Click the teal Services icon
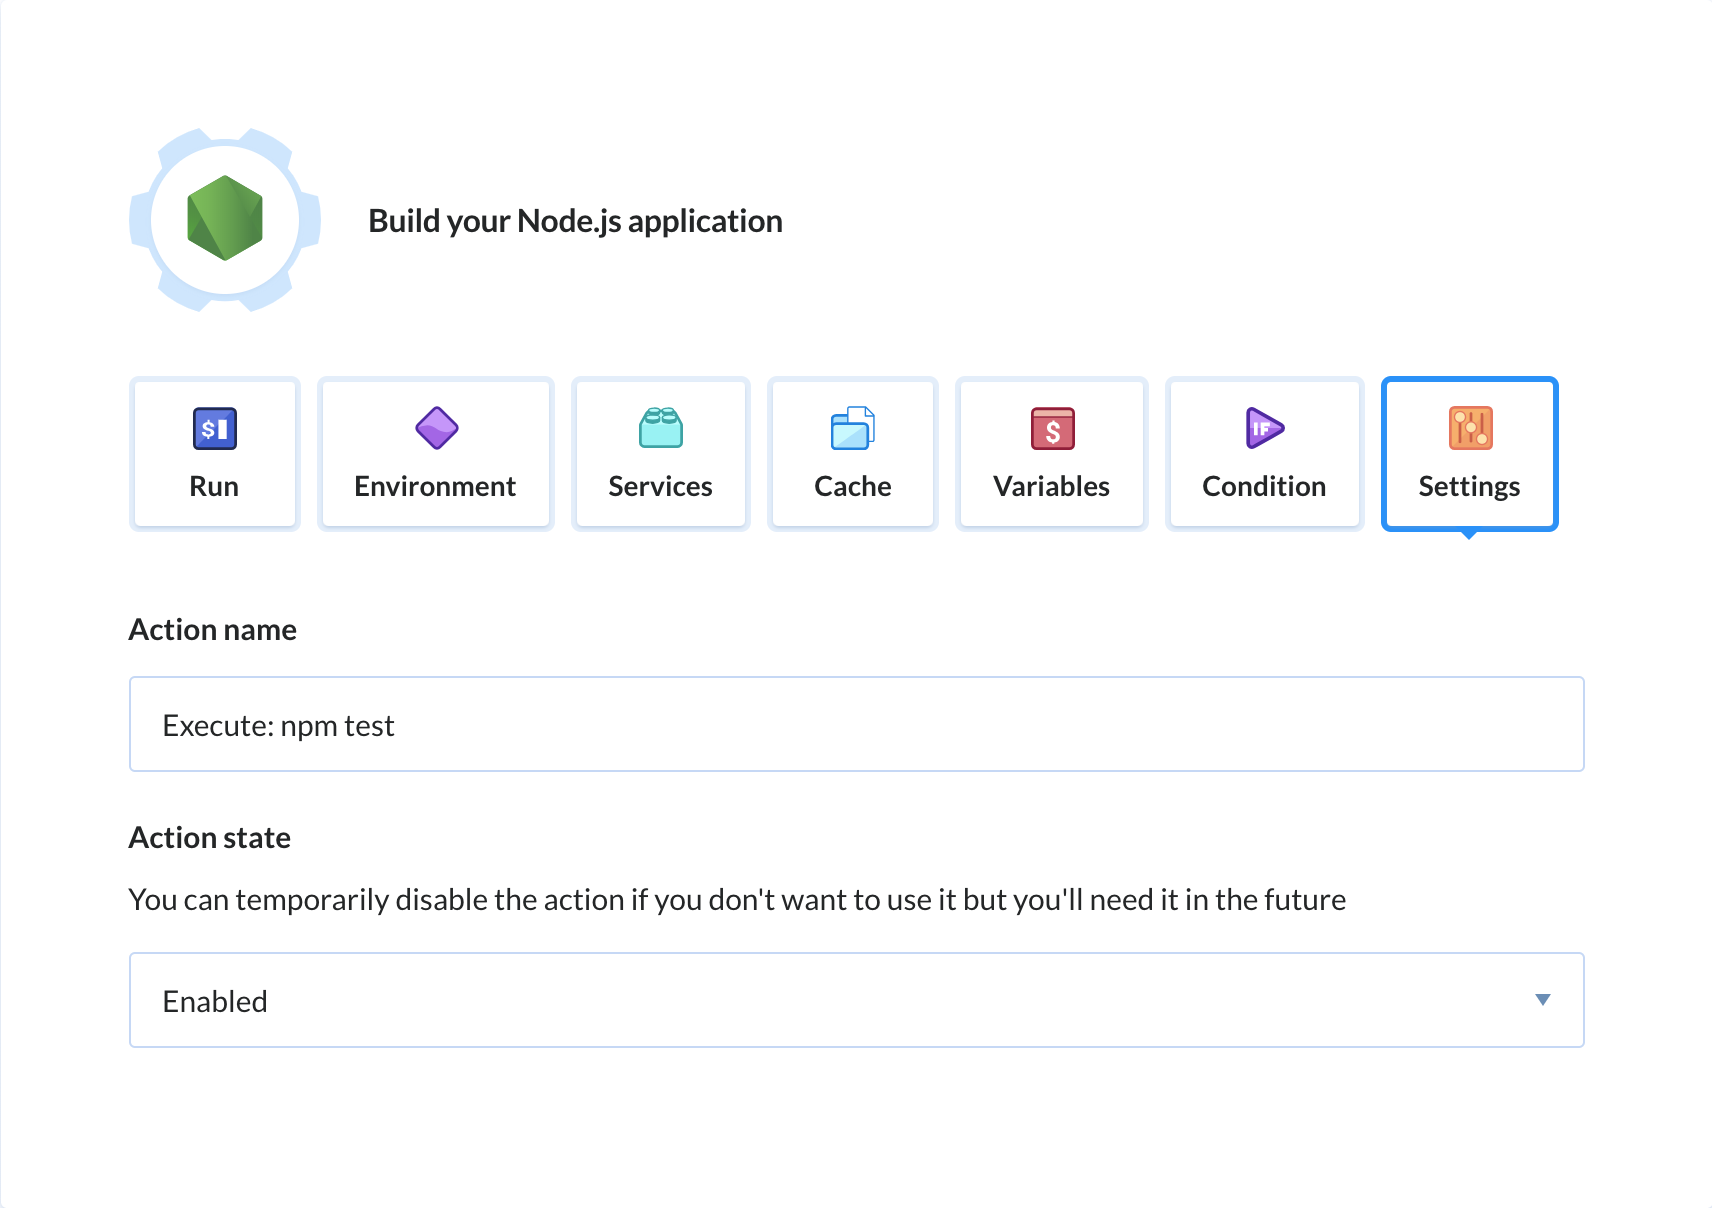1712x1208 pixels. coord(660,428)
